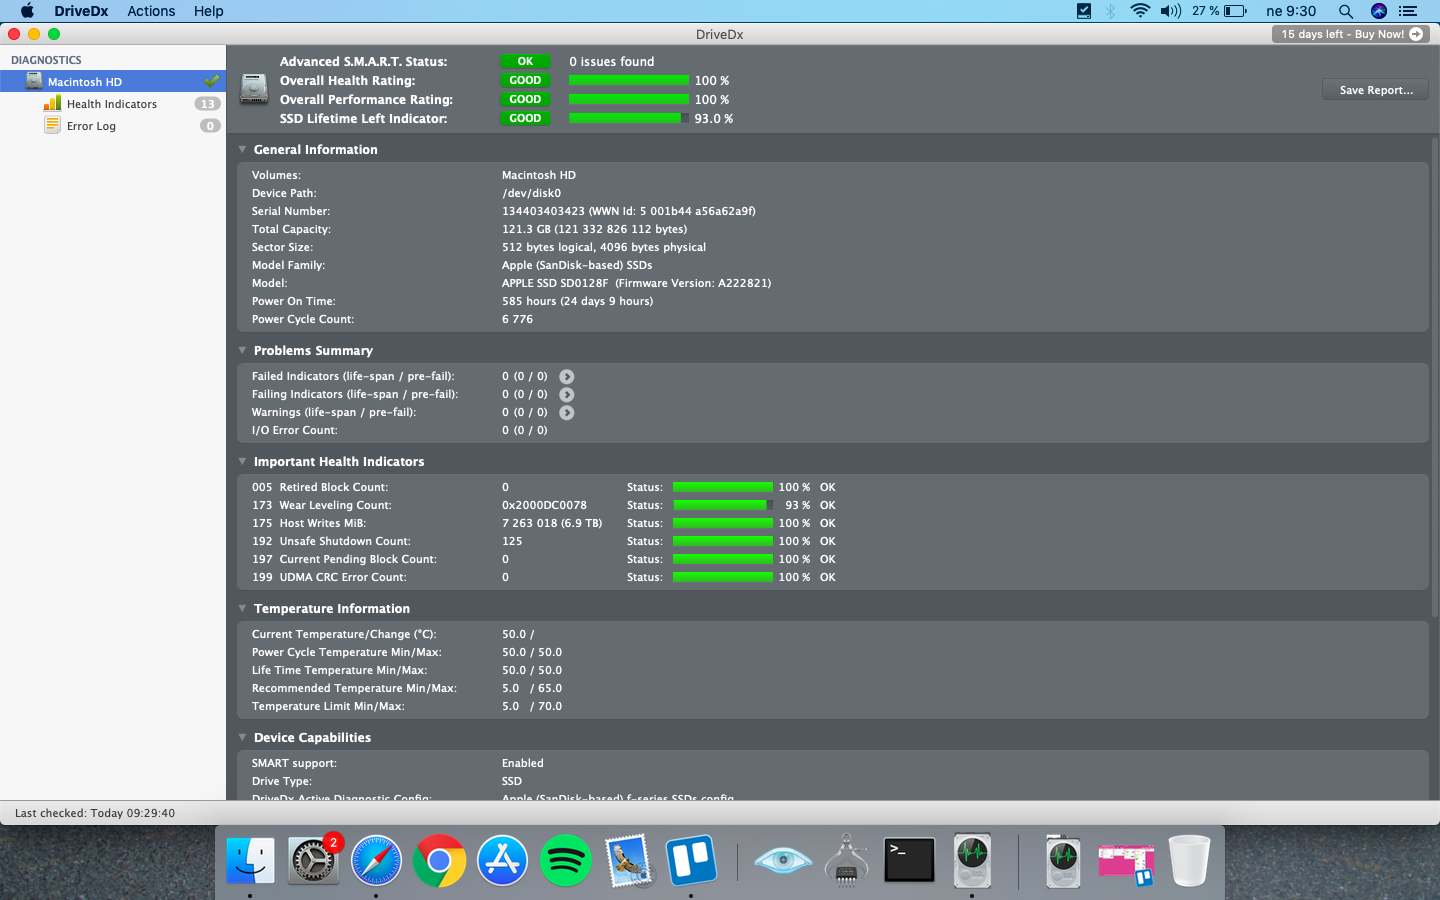
Task: Collapse the Problems Summary section
Action: click(242, 350)
